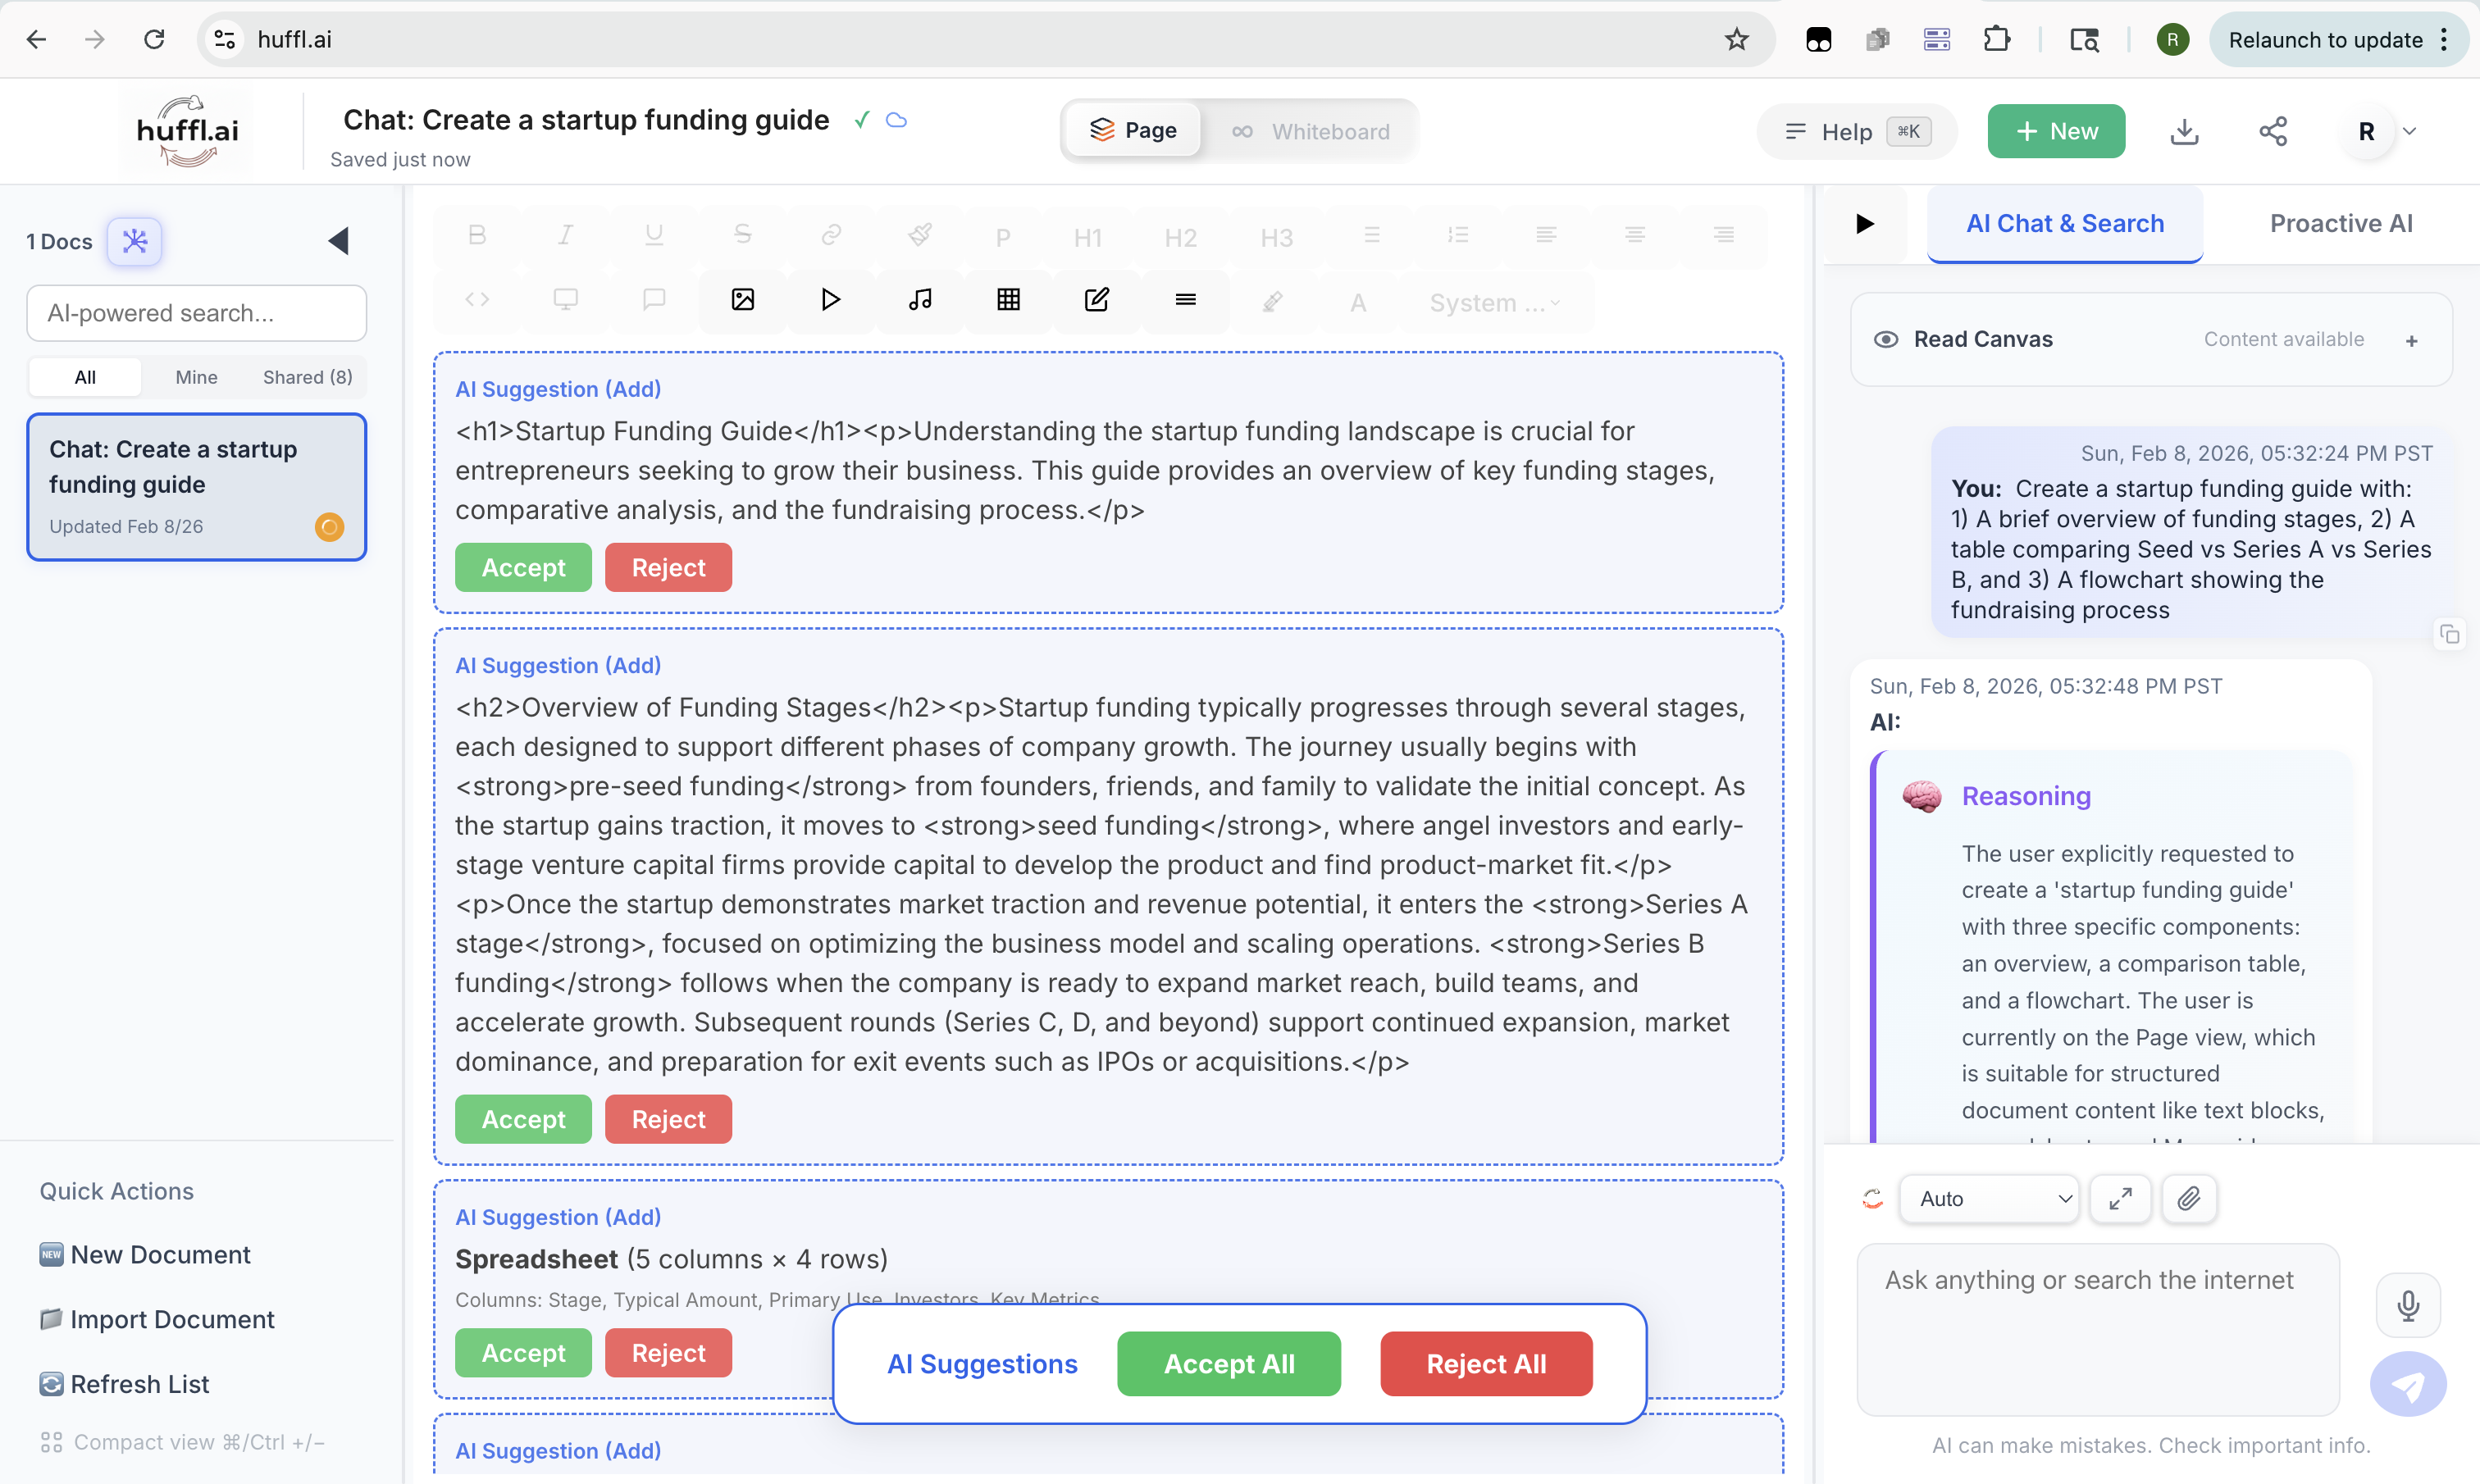Viewport: 2480px width, 1484px height.
Task: Insert an image into the document
Action: pyautogui.click(x=742, y=300)
